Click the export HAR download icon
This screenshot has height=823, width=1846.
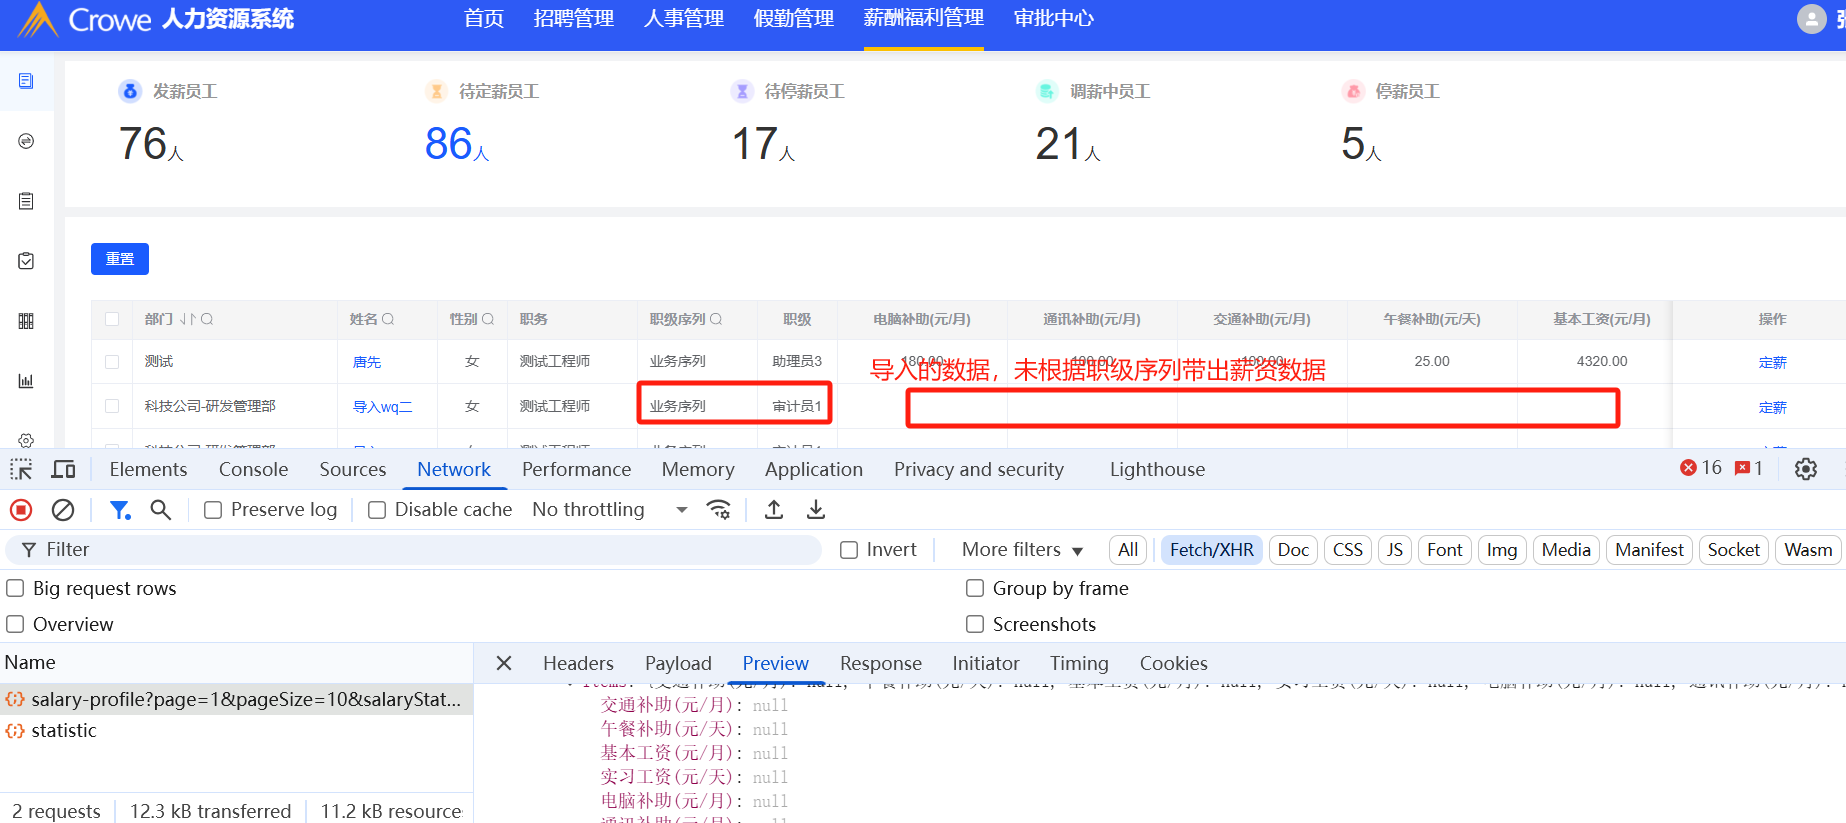tap(816, 510)
